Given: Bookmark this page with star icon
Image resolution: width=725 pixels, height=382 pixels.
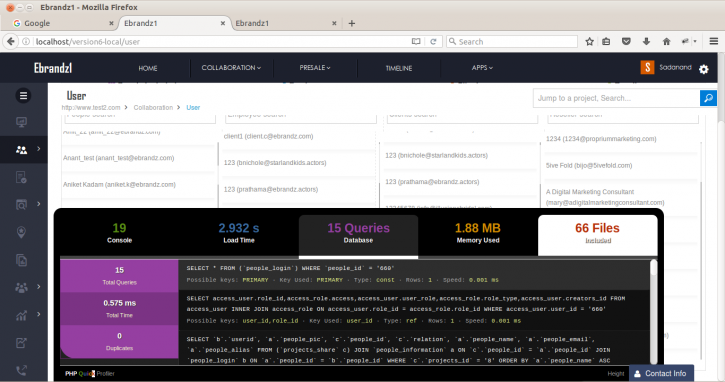Looking at the screenshot, I should (590, 42).
